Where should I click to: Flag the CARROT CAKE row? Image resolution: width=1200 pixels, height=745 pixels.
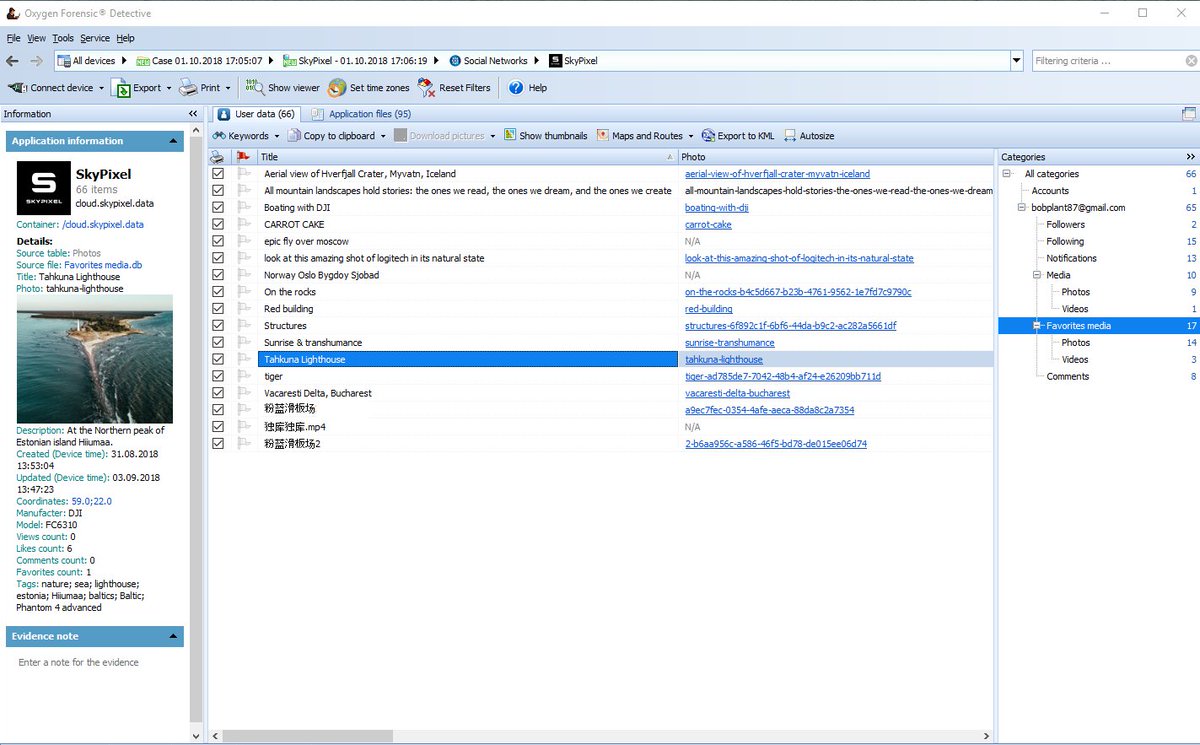pyautogui.click(x=243, y=225)
